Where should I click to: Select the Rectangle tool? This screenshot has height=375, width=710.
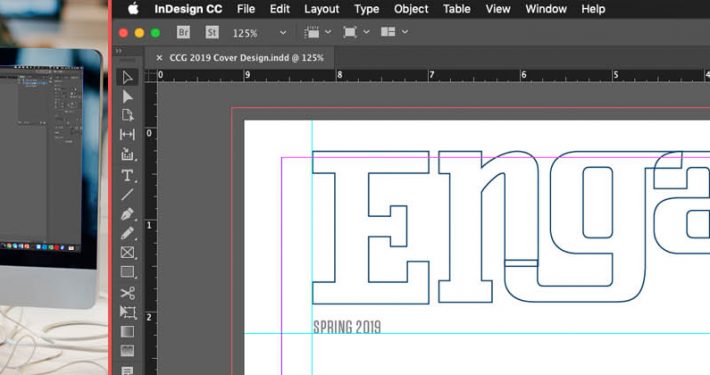pos(127,272)
